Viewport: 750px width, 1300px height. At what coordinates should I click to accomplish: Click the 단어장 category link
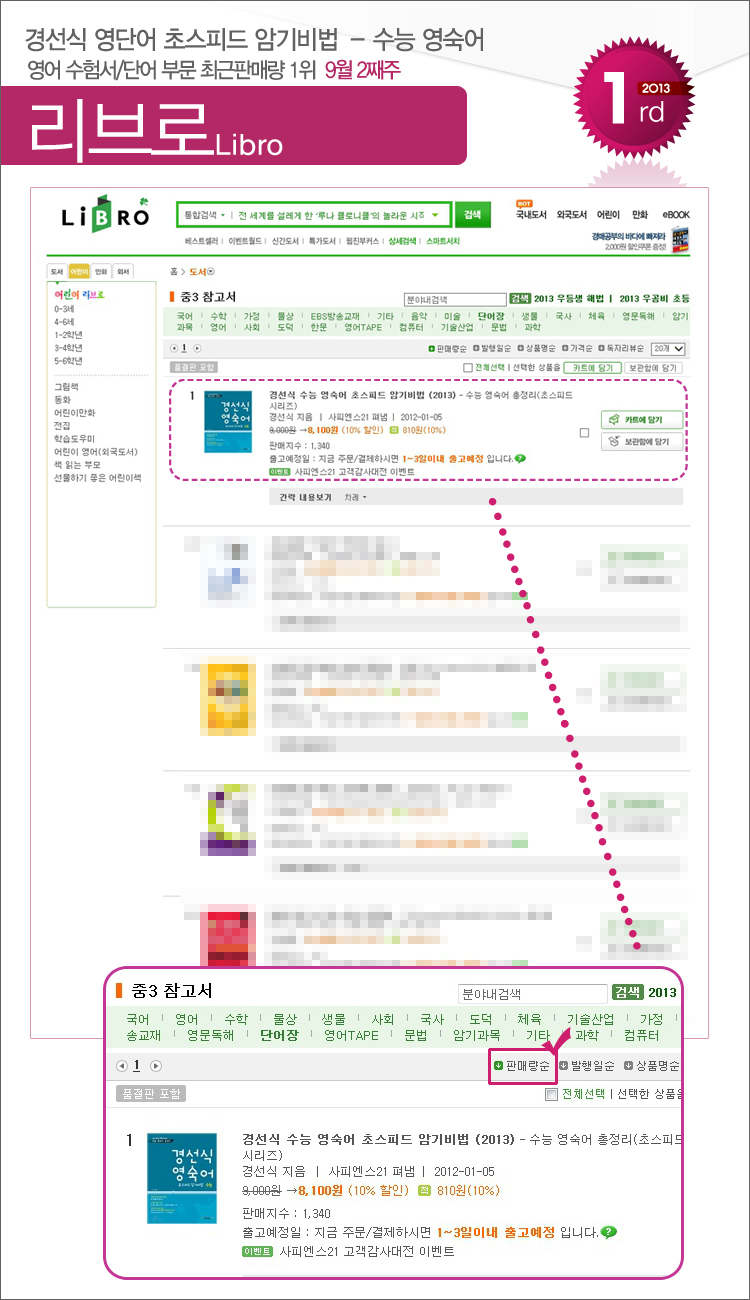click(x=483, y=315)
